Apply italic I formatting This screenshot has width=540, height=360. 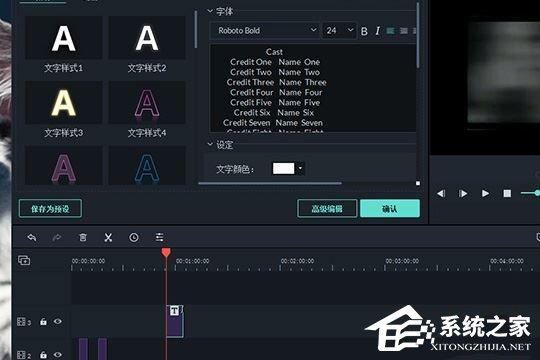click(x=377, y=31)
